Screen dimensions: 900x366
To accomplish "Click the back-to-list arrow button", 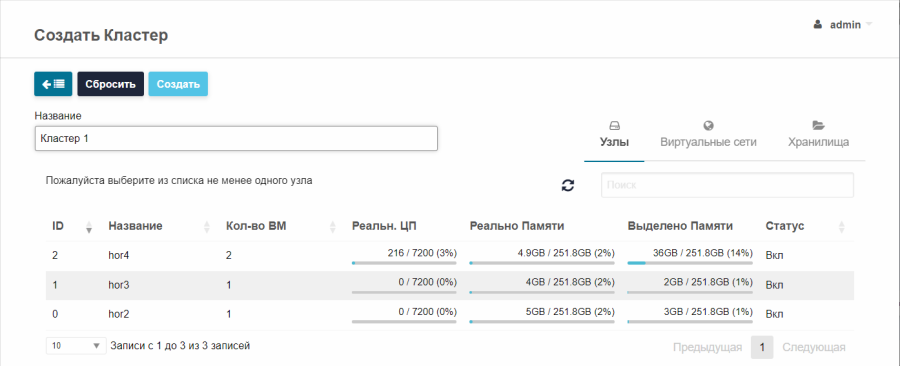I will coord(53,84).
